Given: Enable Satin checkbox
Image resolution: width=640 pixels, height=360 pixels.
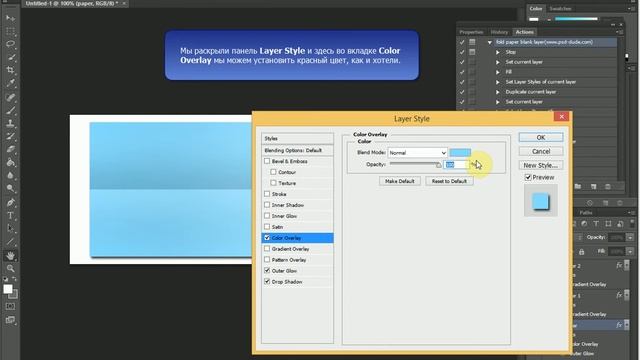Looking at the screenshot, I should pos(267,227).
